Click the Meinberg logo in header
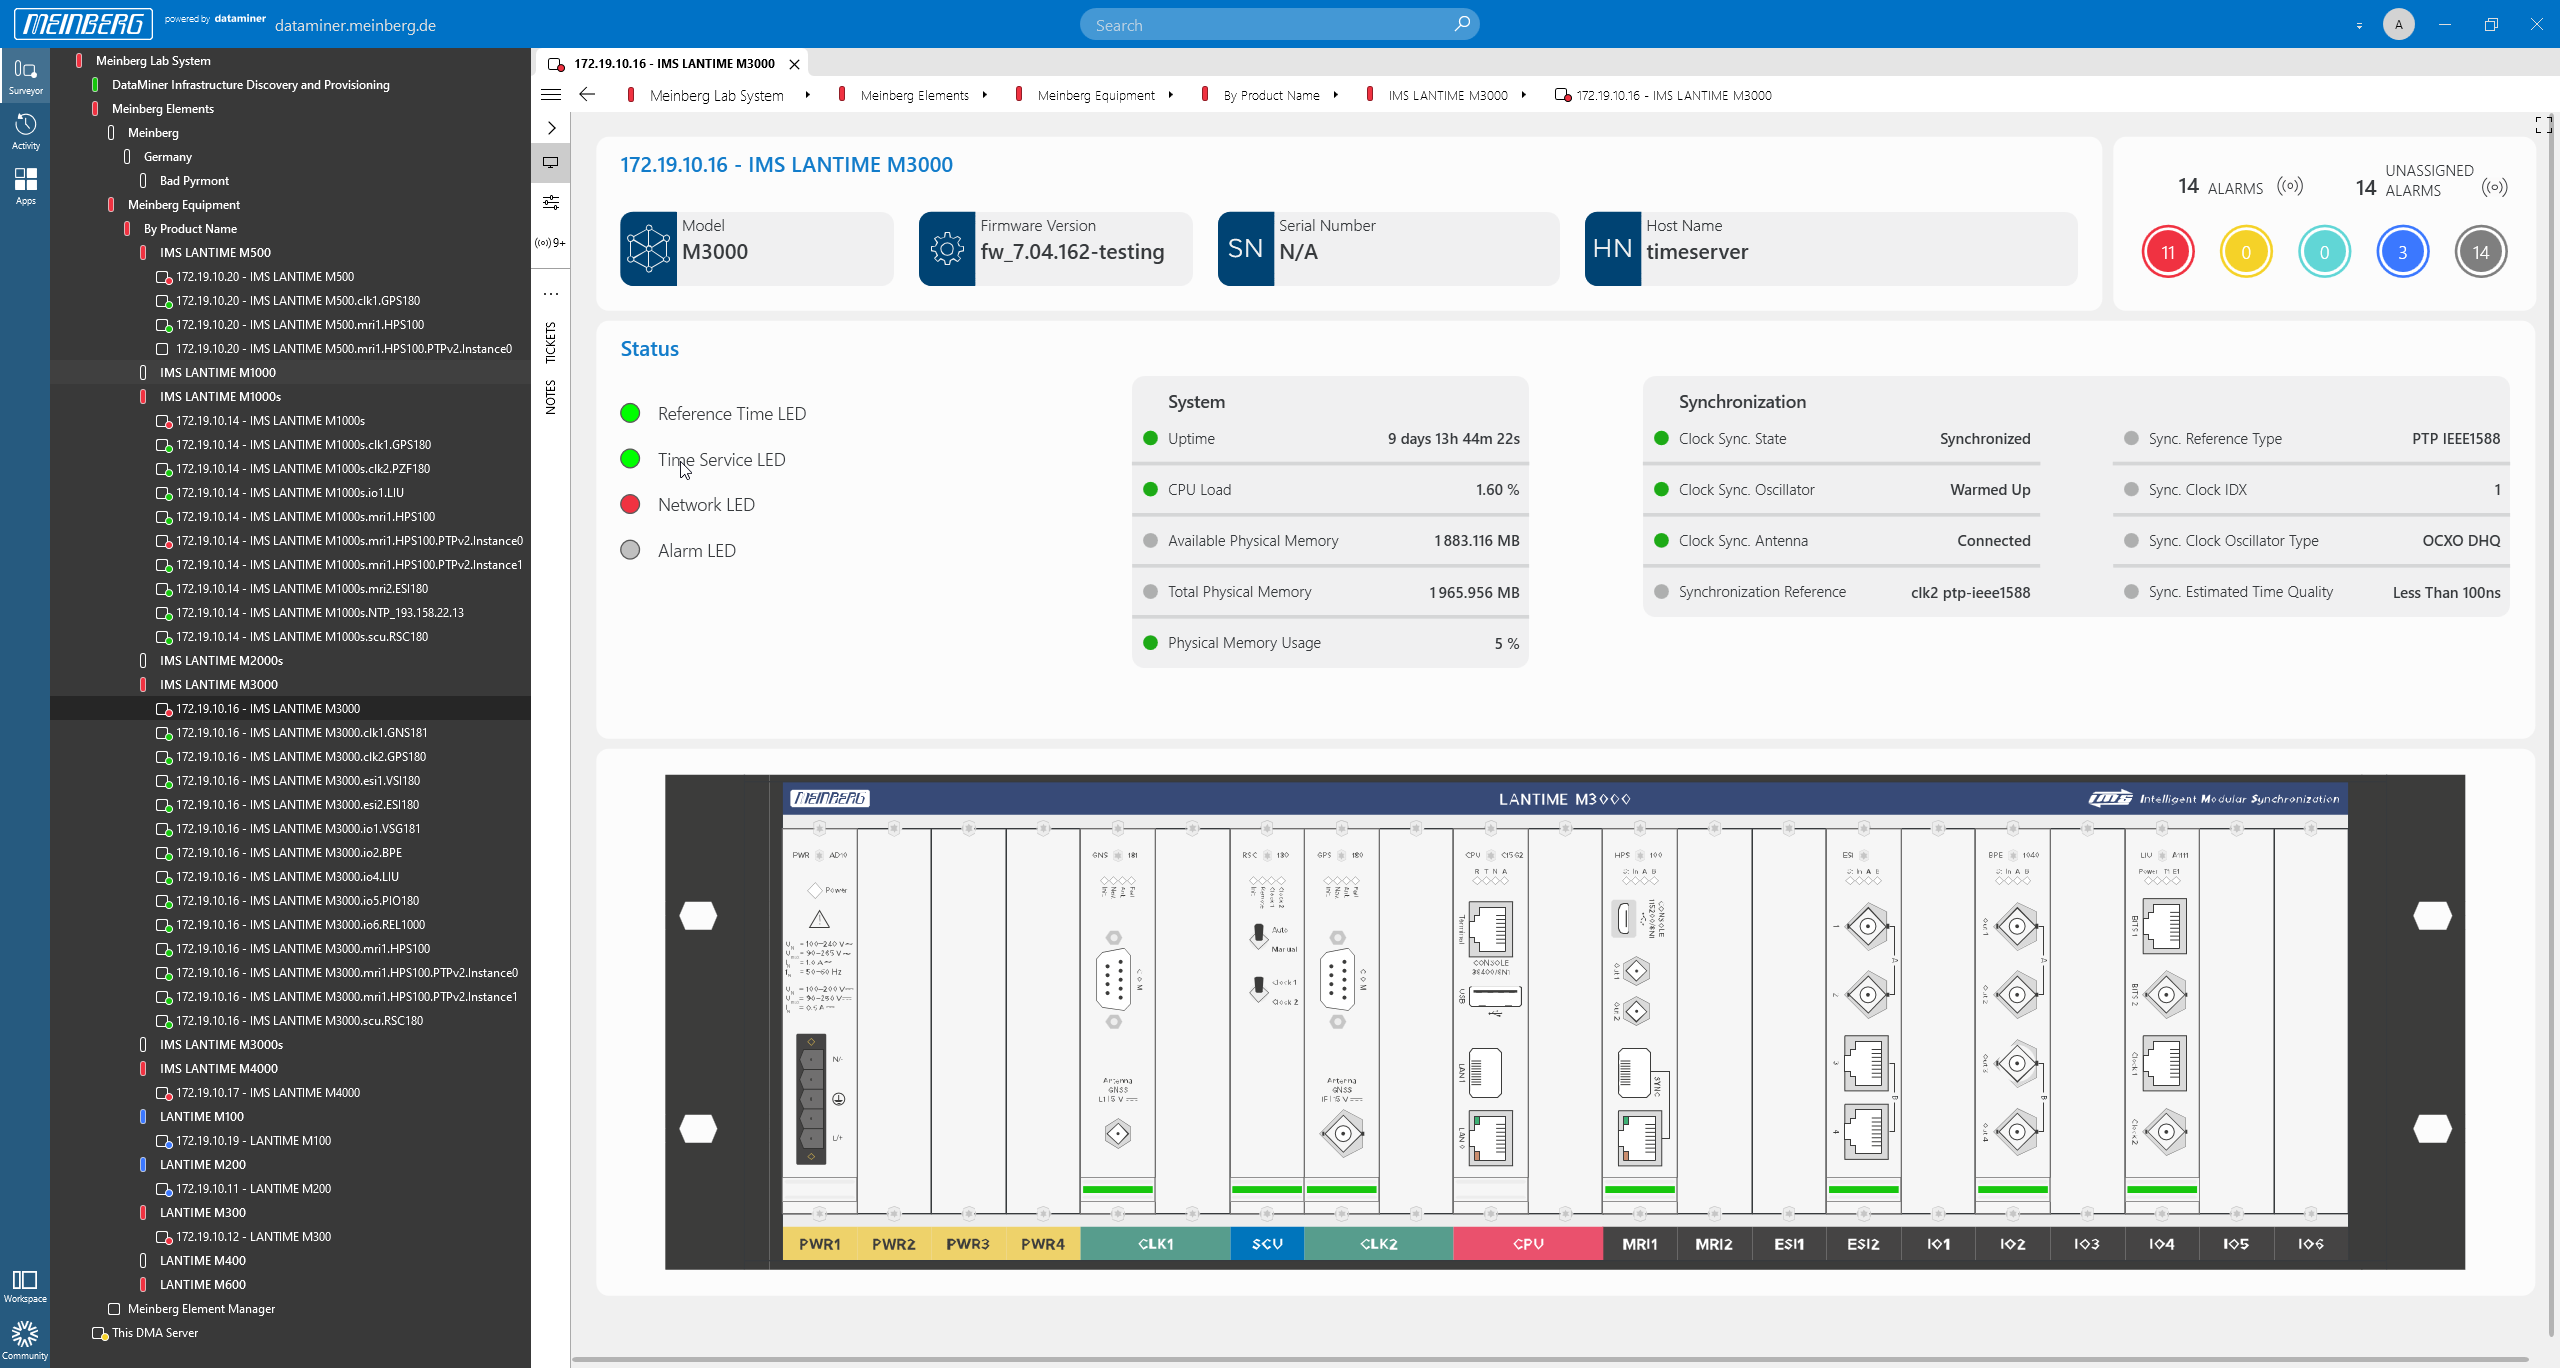This screenshot has height=1368, width=2560. (84, 24)
